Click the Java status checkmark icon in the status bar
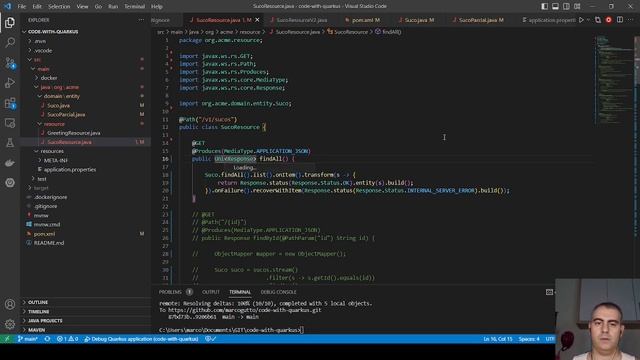 [x=211, y=339]
